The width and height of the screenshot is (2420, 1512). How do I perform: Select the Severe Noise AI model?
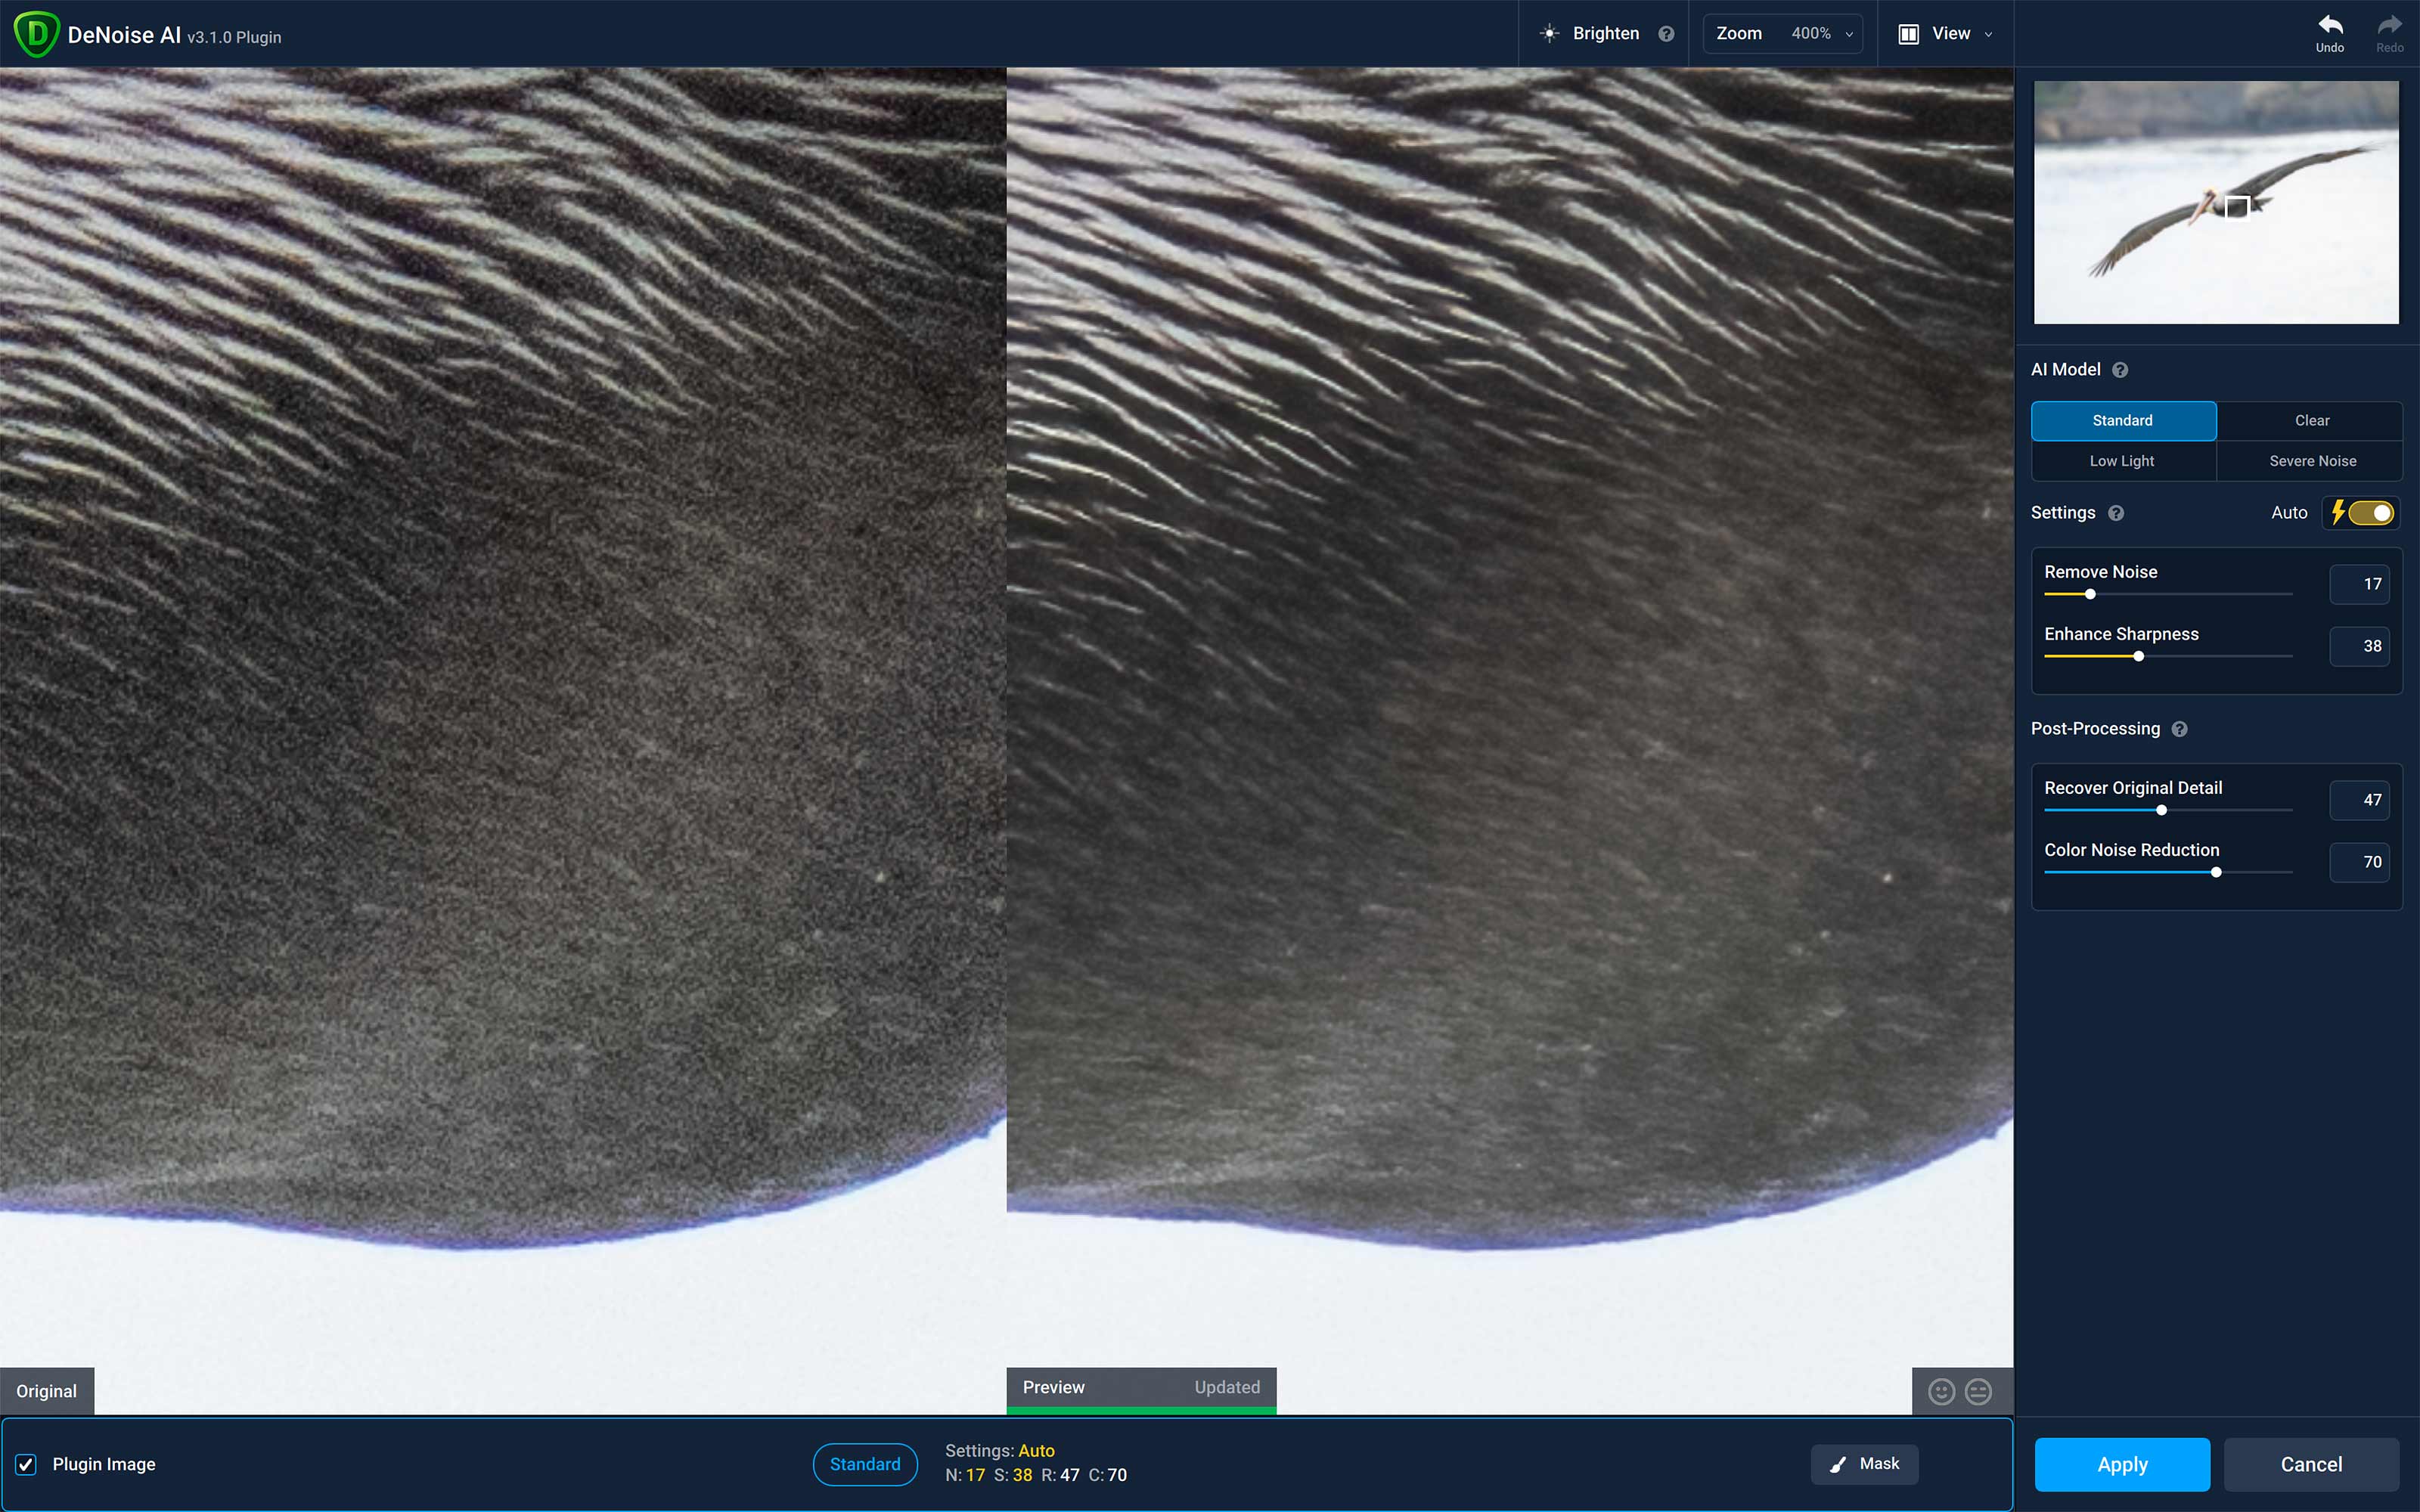[x=2311, y=461]
